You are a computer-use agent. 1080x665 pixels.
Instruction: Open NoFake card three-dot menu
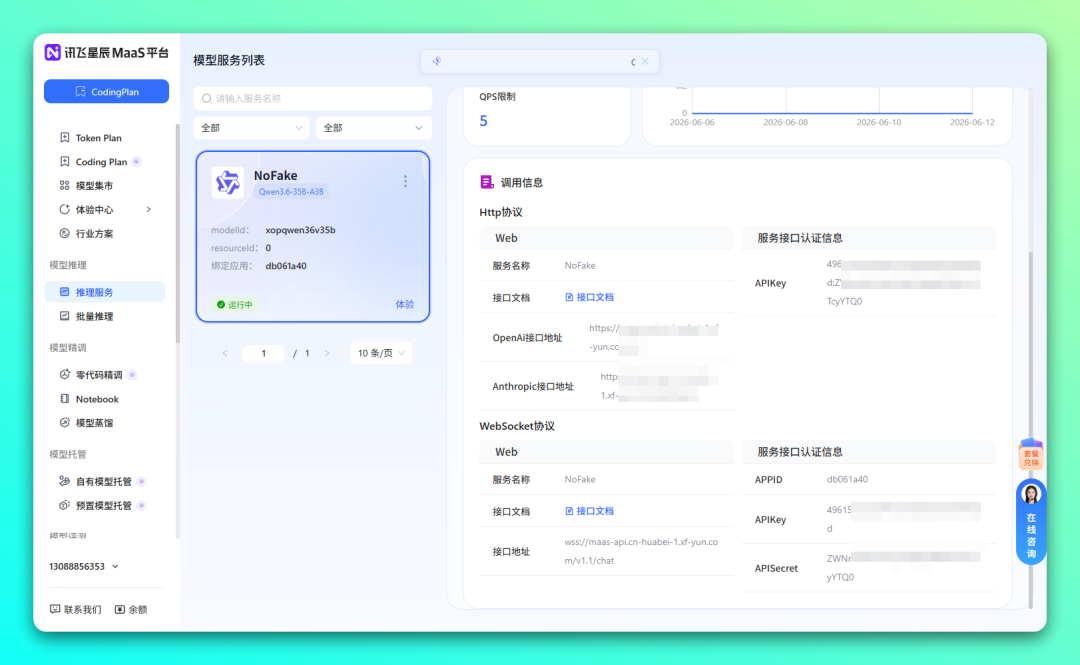[405, 181]
